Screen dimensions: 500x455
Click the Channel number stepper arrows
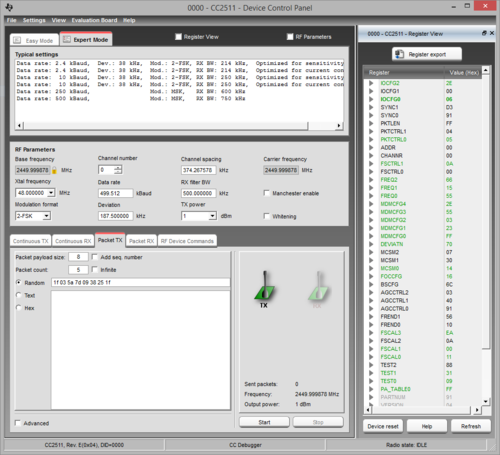[118, 170]
